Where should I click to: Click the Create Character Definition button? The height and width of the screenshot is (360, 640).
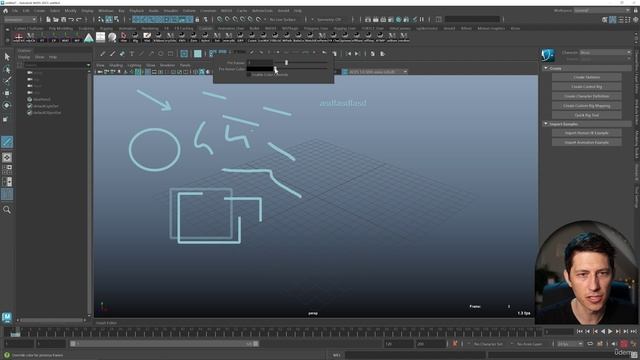[x=587, y=96]
